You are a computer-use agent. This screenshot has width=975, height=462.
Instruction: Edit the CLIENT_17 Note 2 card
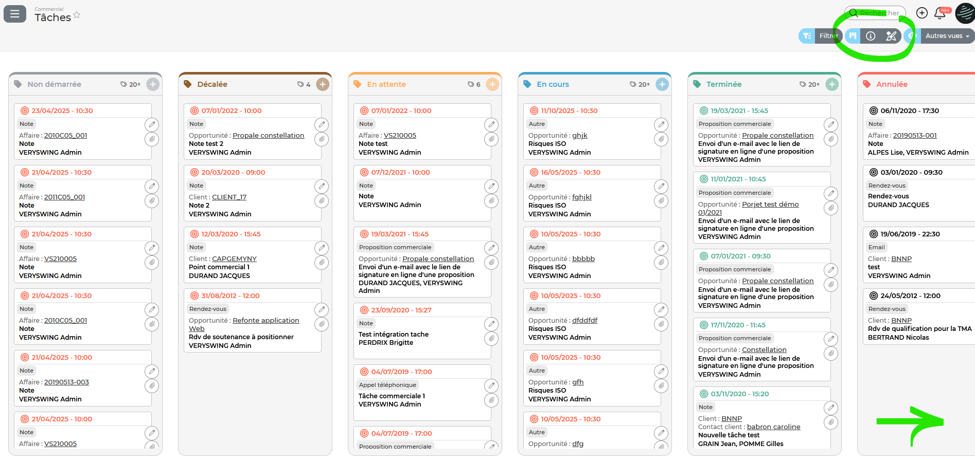pyautogui.click(x=321, y=186)
